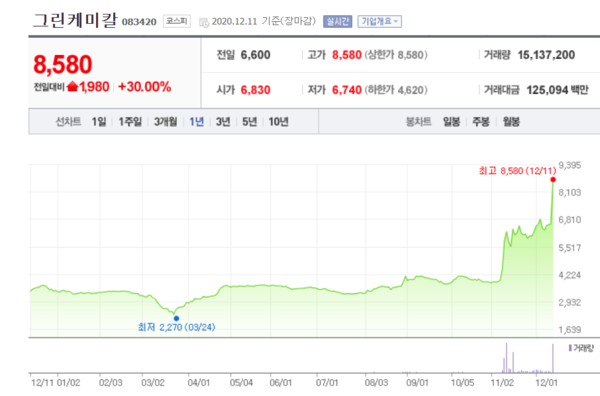Image resolution: width=600 pixels, height=396 pixels.
Task: Select the 1일 line chart tab
Action: 99,122
